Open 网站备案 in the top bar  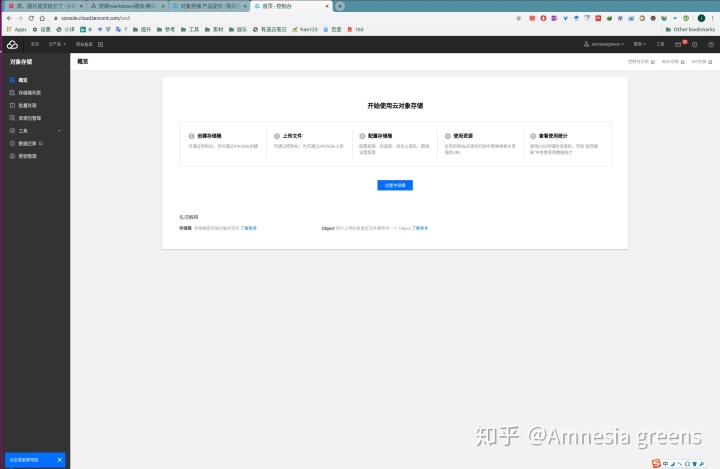84,44
